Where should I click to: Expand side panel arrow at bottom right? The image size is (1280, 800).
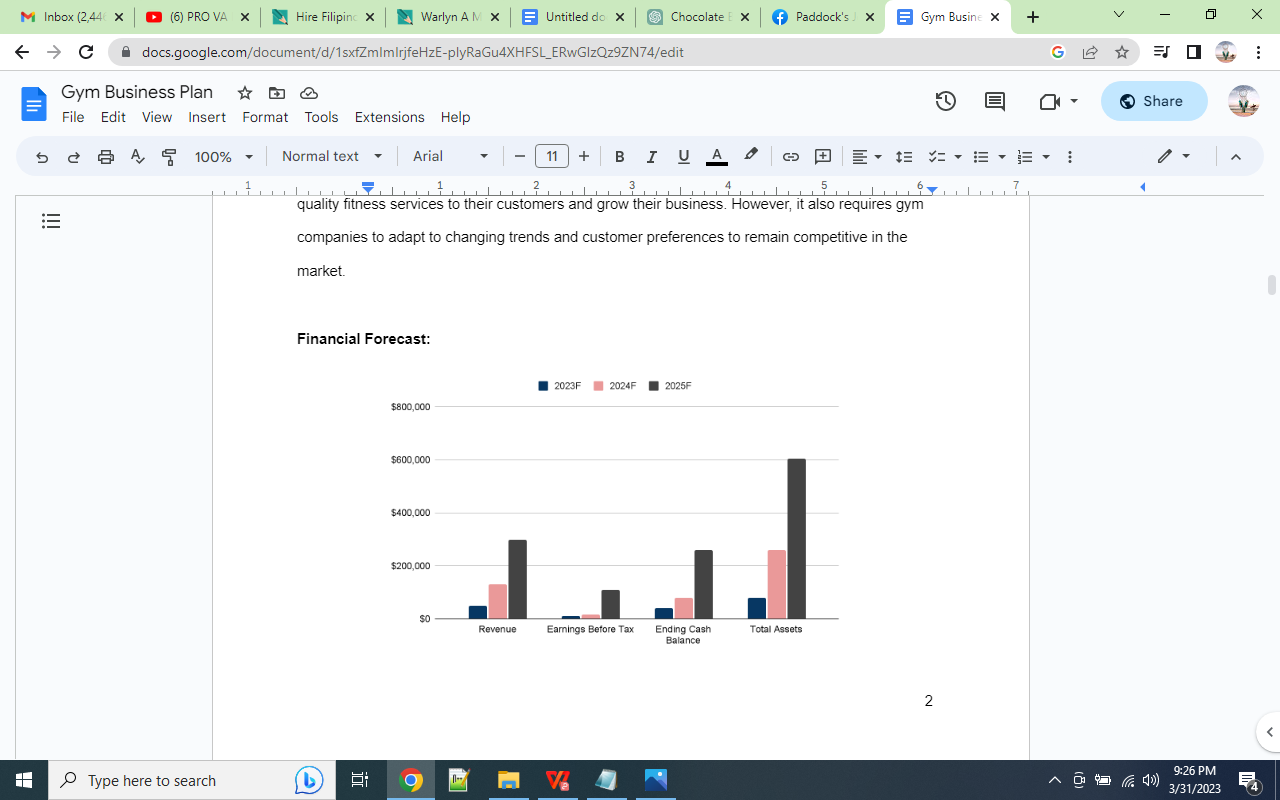1269,732
